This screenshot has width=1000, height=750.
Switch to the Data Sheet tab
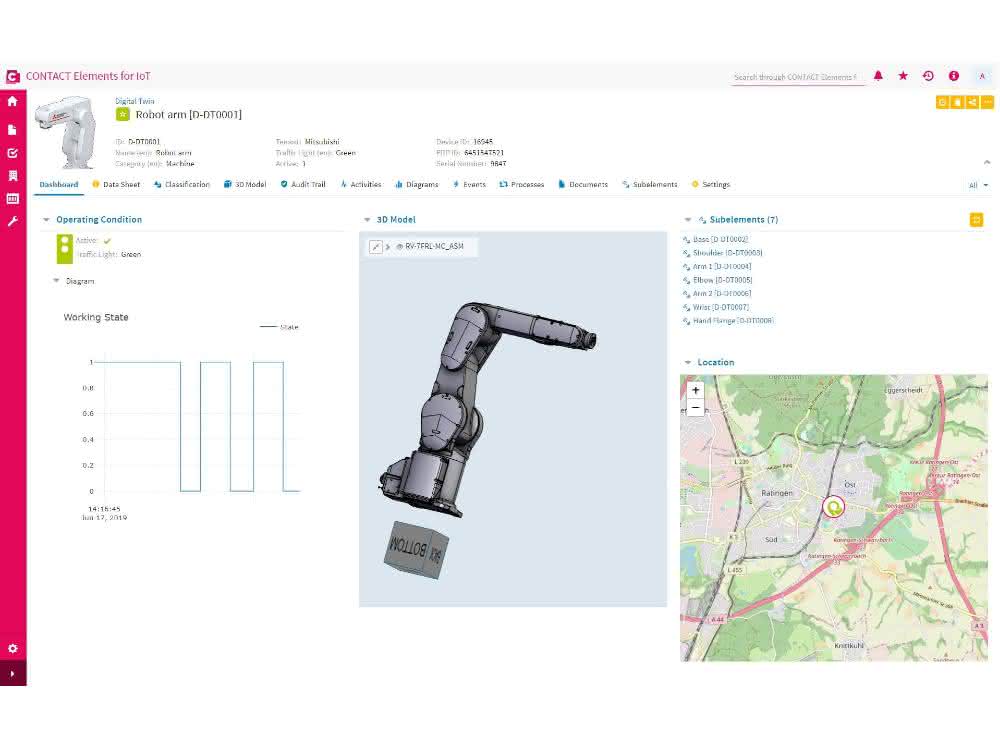(116, 184)
